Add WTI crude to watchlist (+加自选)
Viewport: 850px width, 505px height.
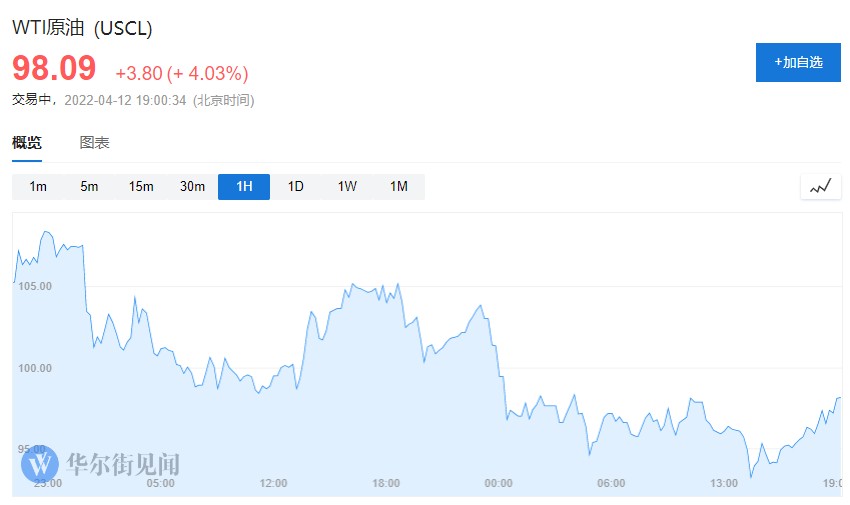[797, 62]
